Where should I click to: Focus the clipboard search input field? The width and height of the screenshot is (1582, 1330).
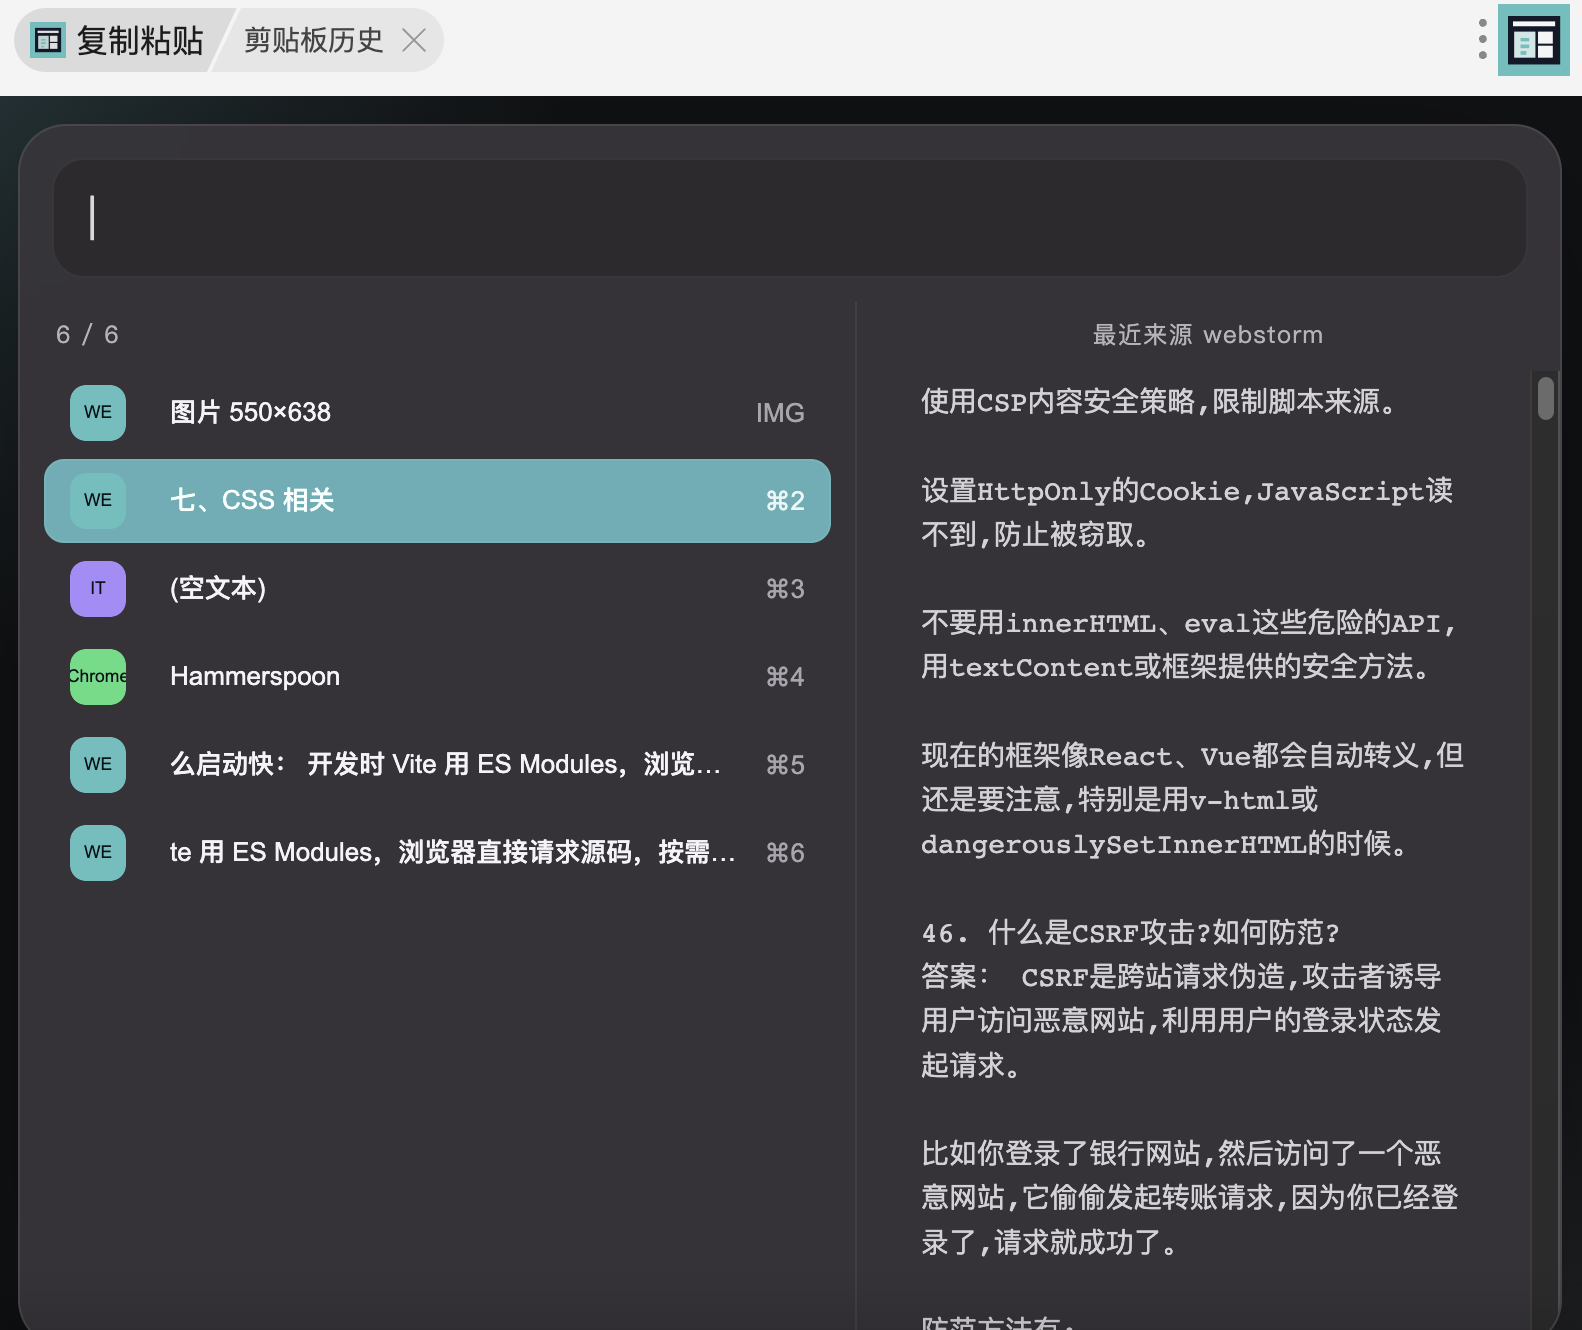coord(789,218)
